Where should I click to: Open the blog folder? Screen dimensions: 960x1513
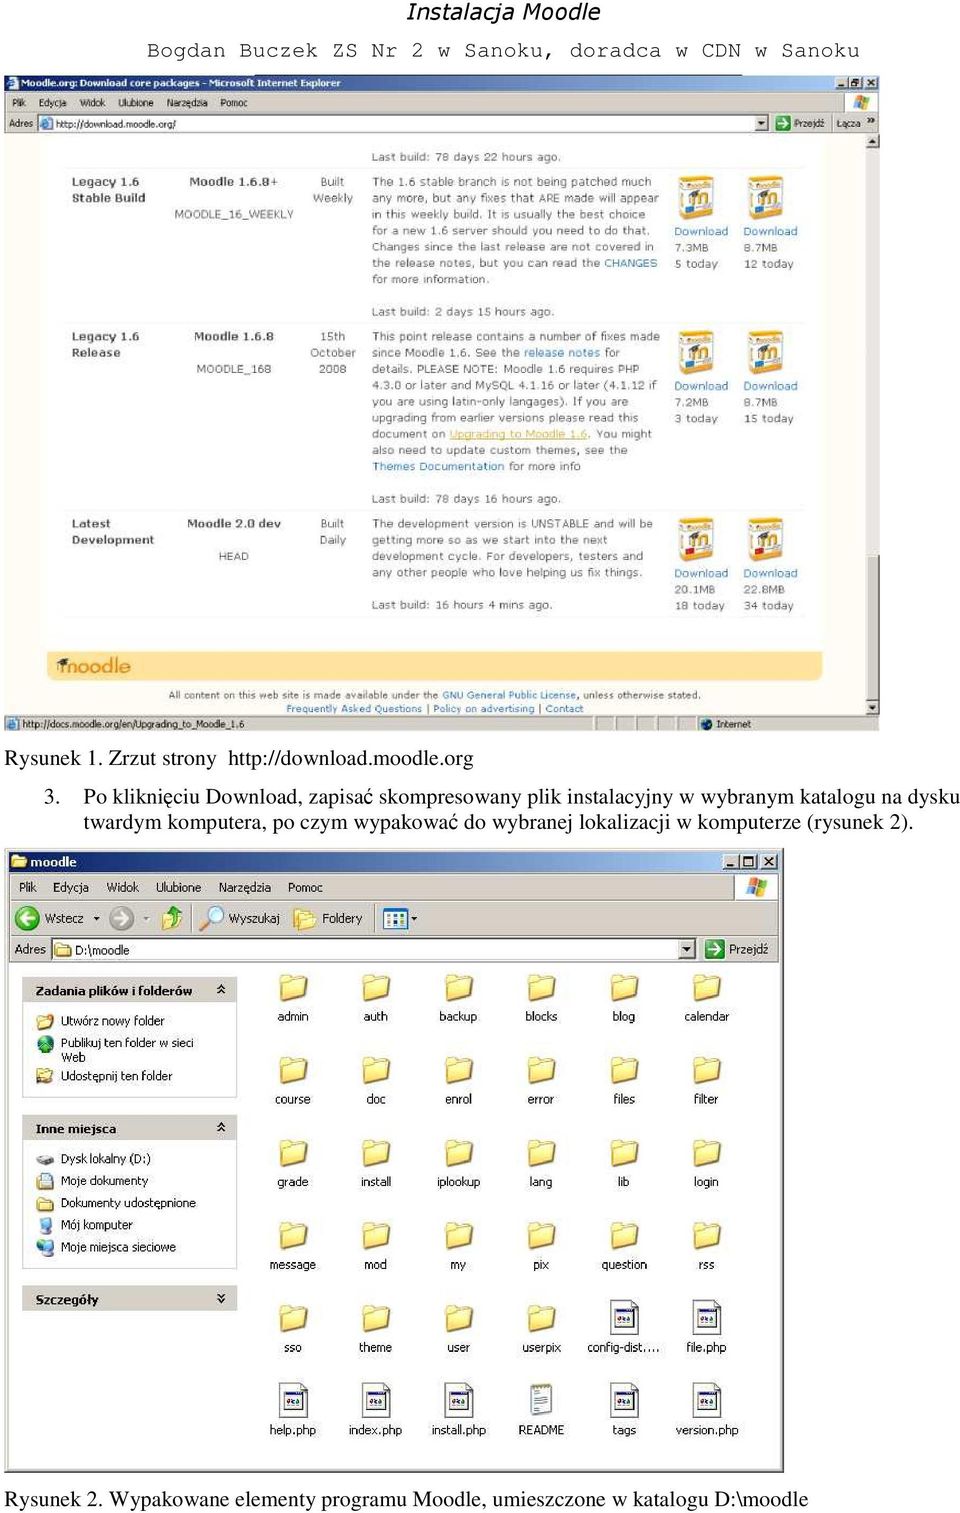624,997
